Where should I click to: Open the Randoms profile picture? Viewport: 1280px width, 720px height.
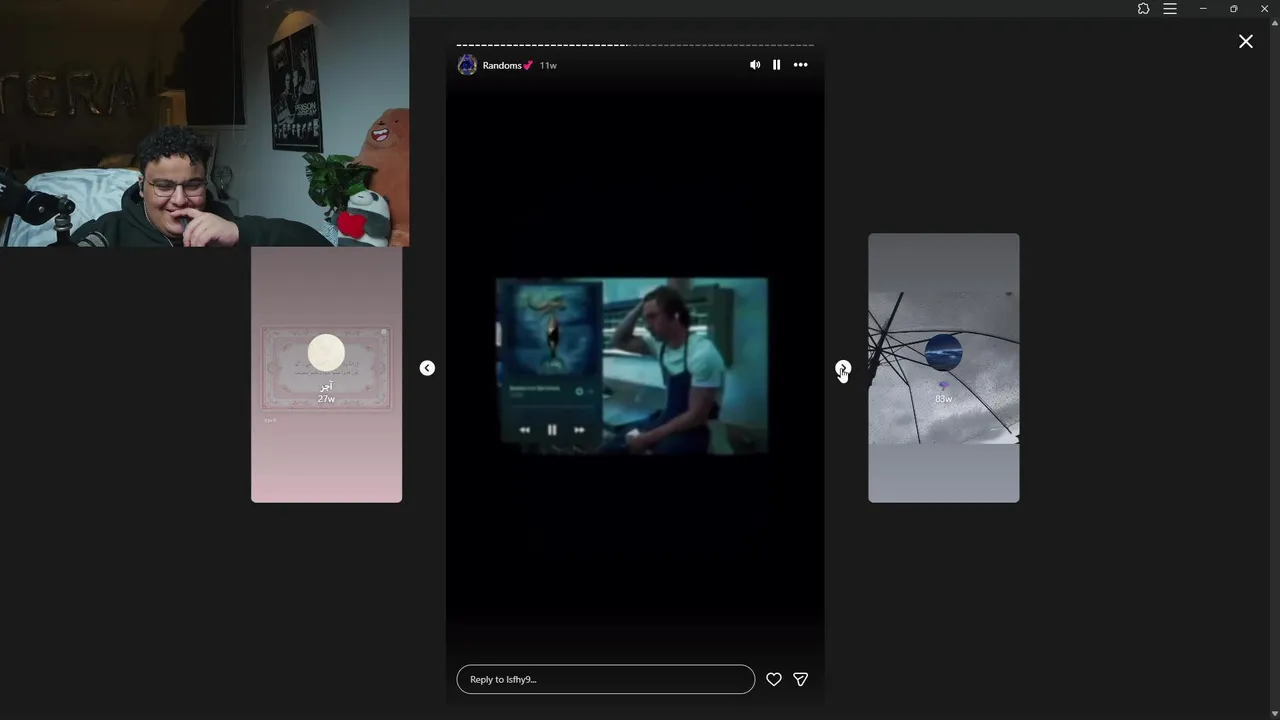coord(467,65)
